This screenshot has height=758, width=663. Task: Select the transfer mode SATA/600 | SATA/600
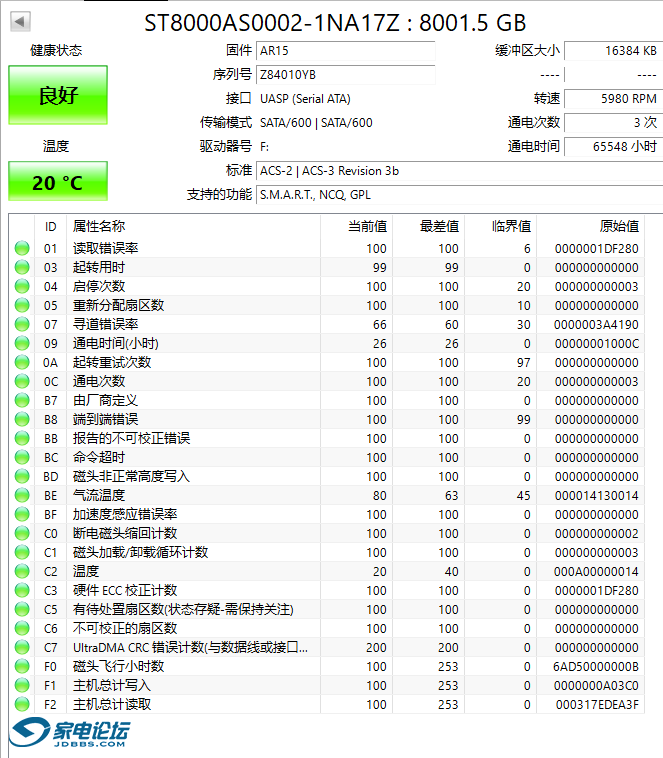point(316,123)
